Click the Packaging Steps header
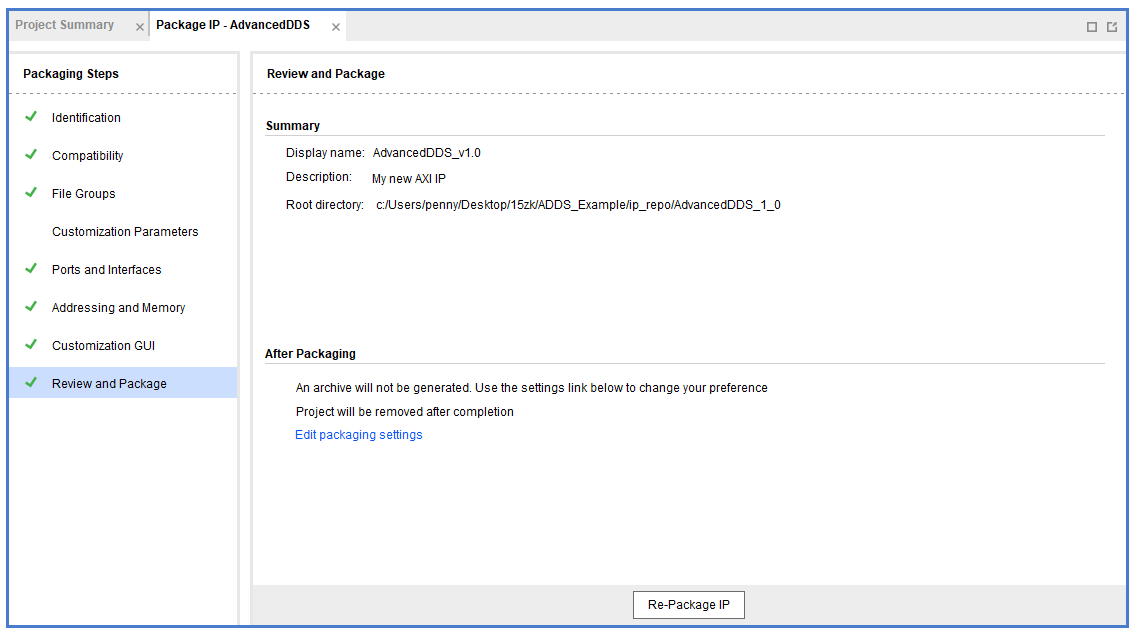 click(71, 74)
